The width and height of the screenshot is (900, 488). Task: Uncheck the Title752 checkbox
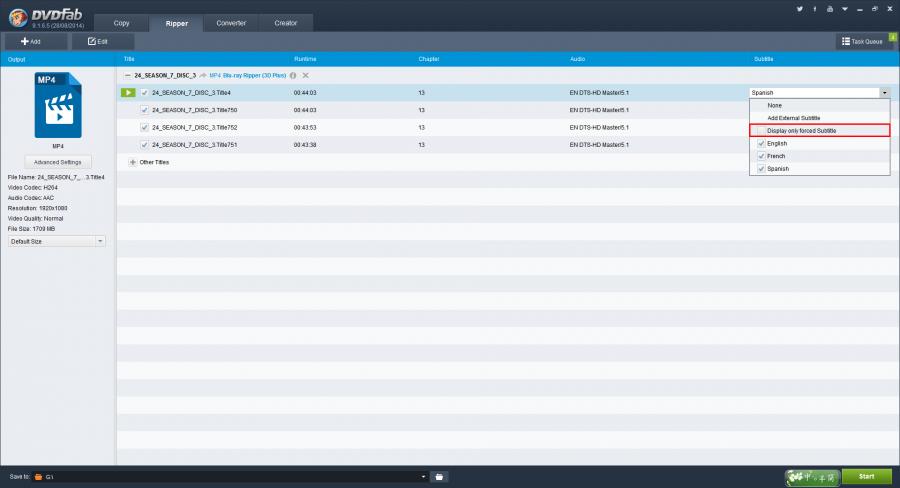point(145,127)
